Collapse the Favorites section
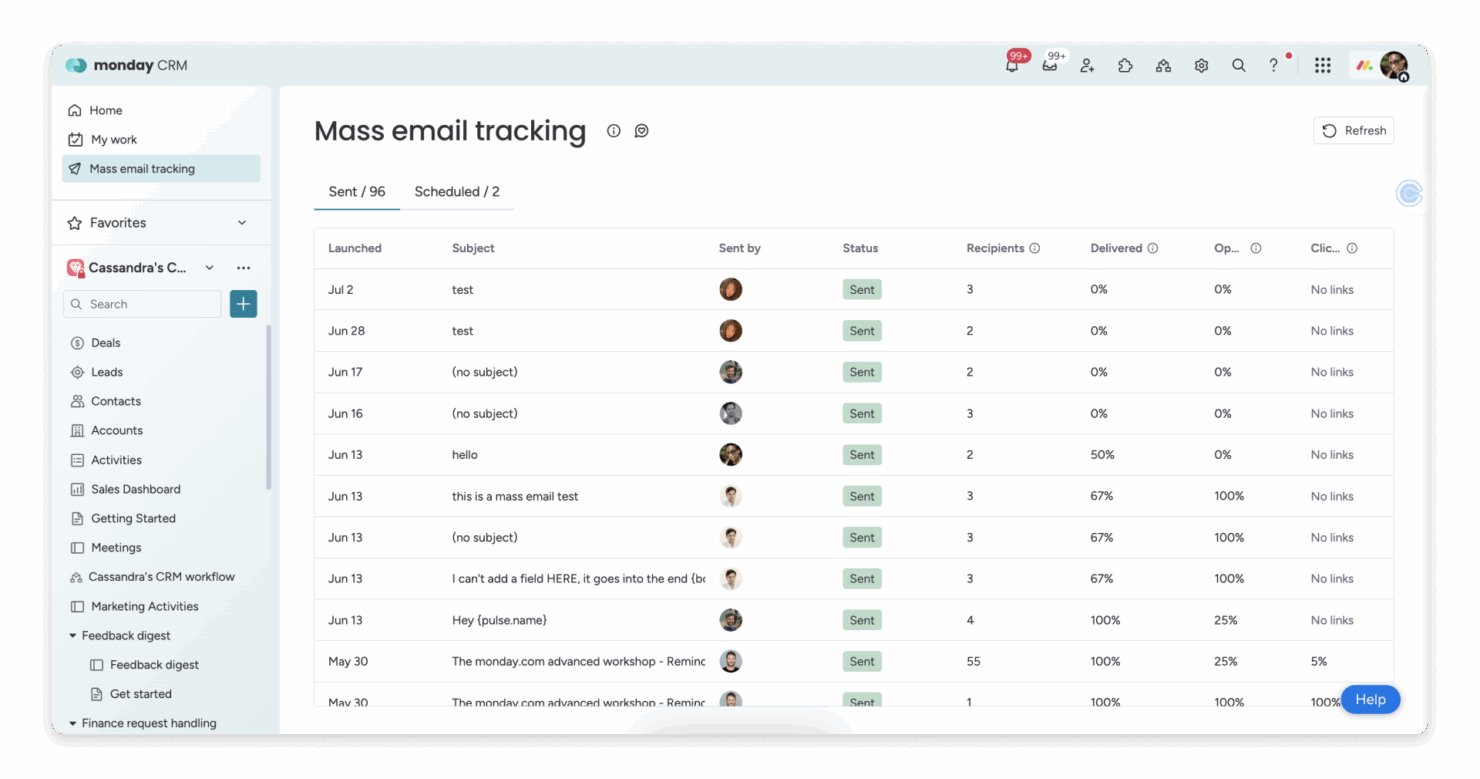The height and width of the screenshot is (779, 1480). [241, 222]
